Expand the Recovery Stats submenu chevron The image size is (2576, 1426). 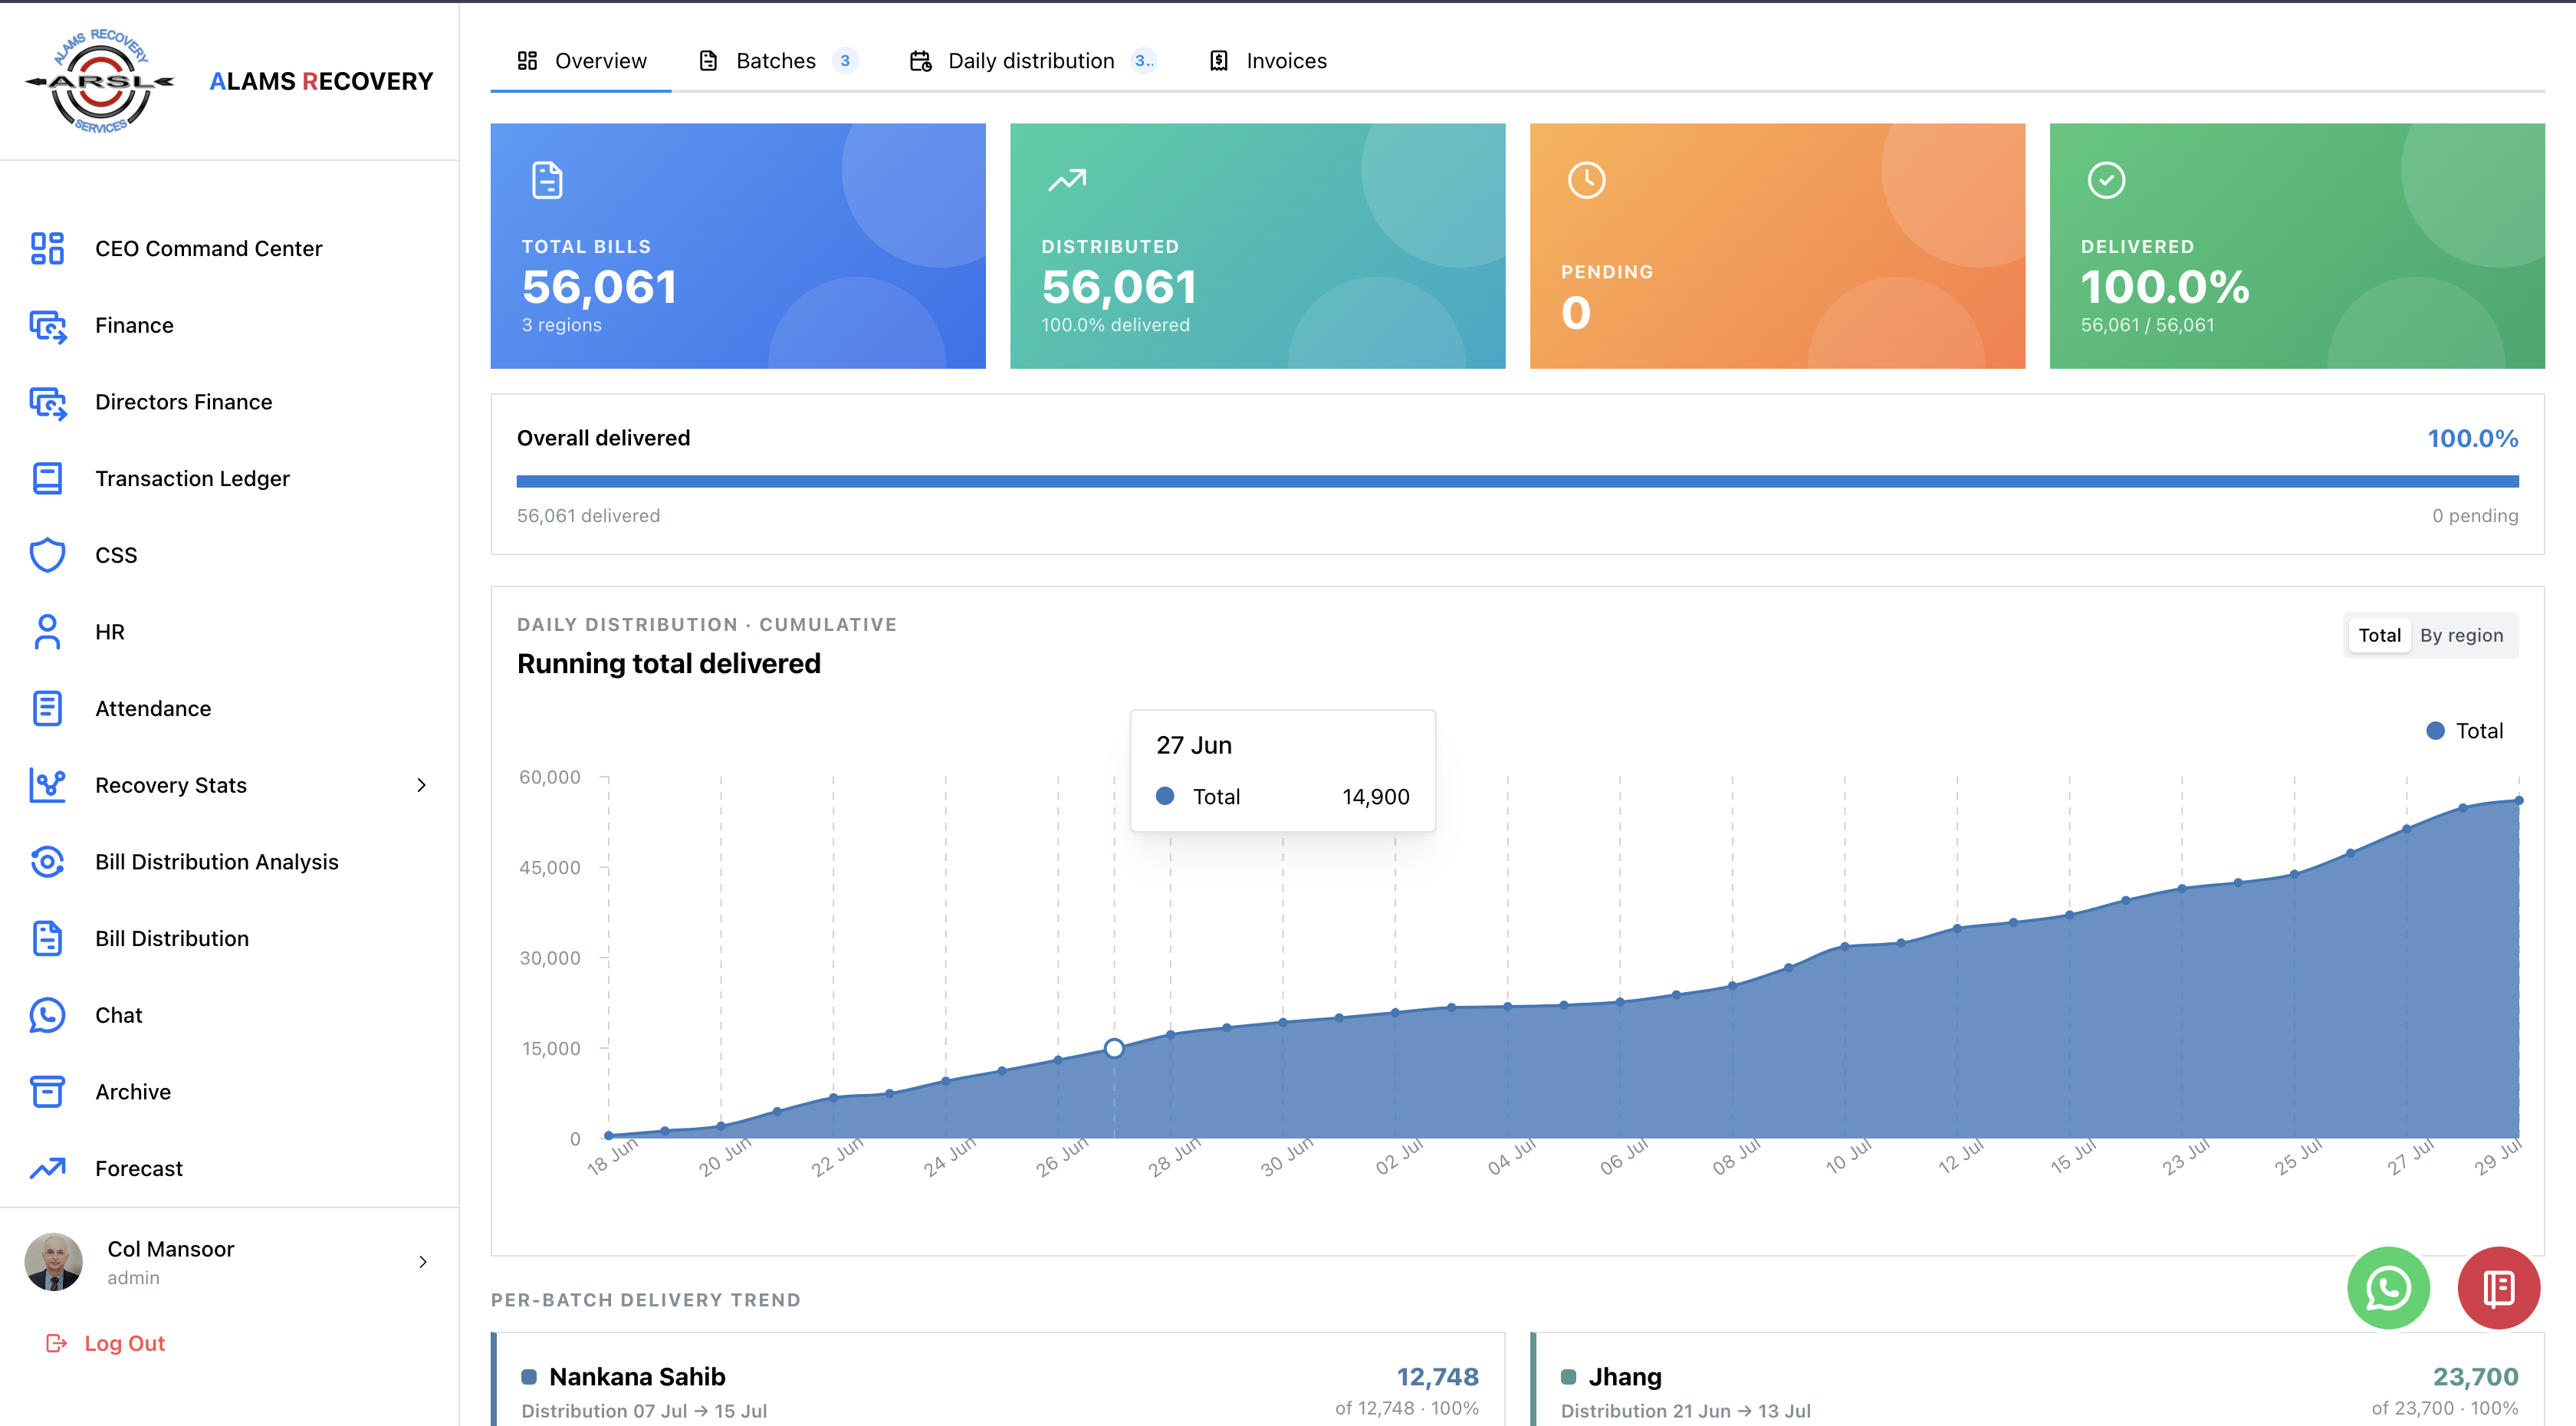(421, 785)
